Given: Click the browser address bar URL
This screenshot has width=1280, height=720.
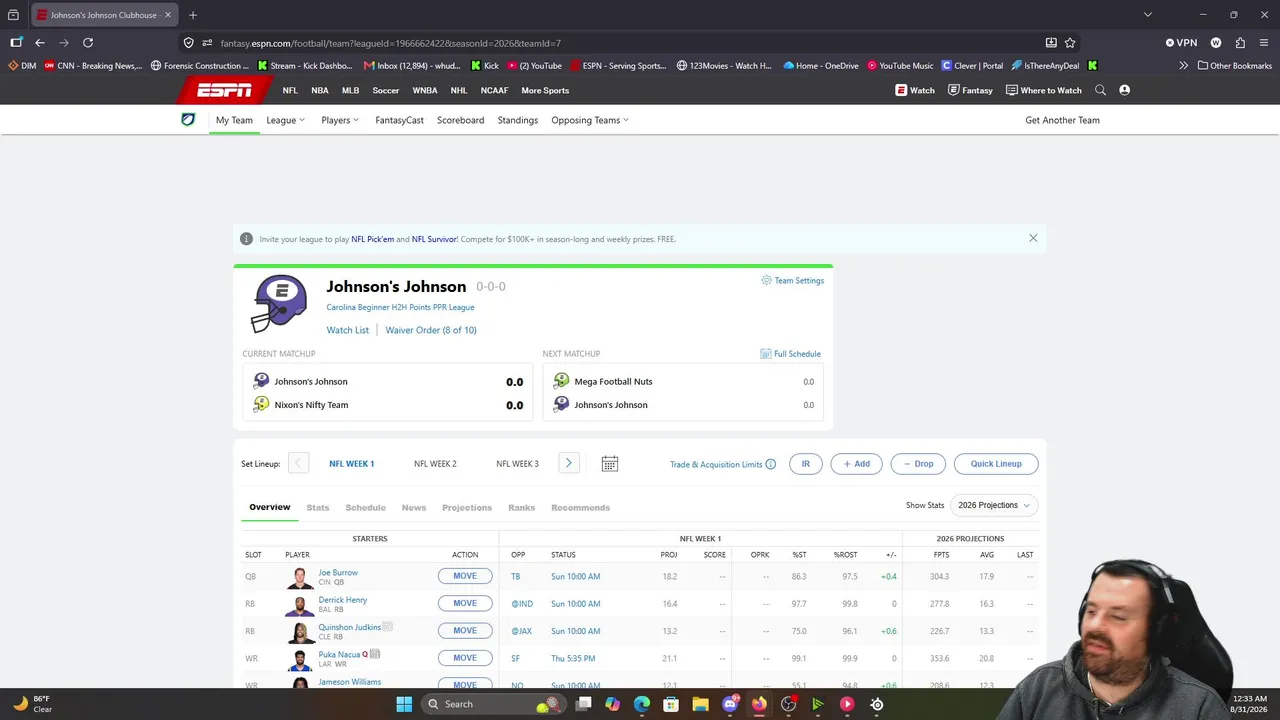Looking at the screenshot, I should click(x=390, y=43).
